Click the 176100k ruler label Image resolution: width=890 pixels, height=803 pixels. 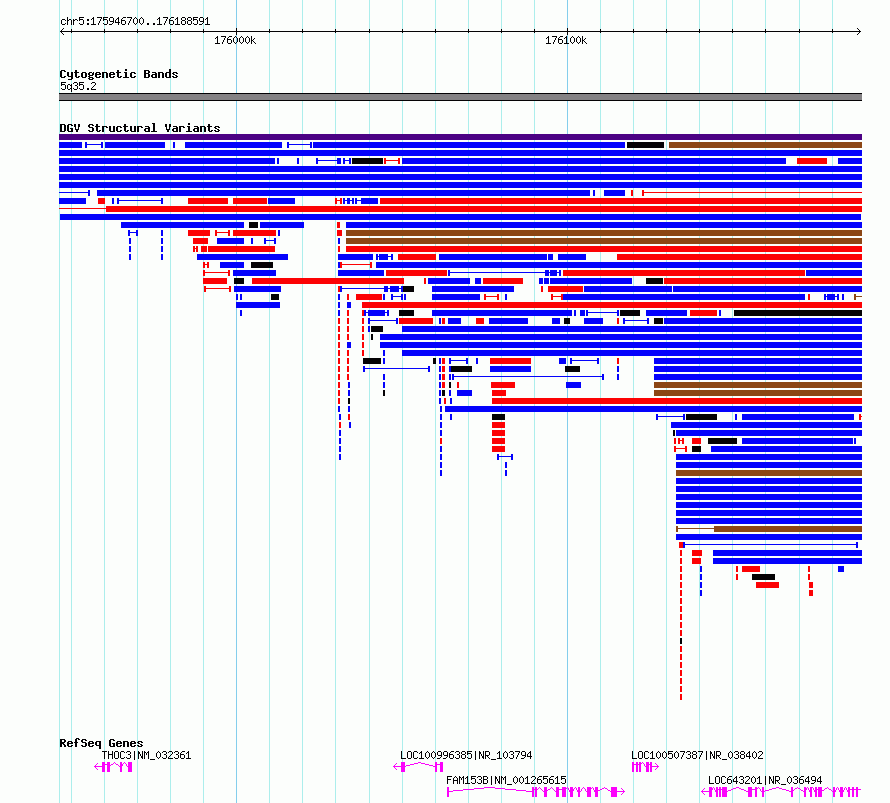point(566,40)
